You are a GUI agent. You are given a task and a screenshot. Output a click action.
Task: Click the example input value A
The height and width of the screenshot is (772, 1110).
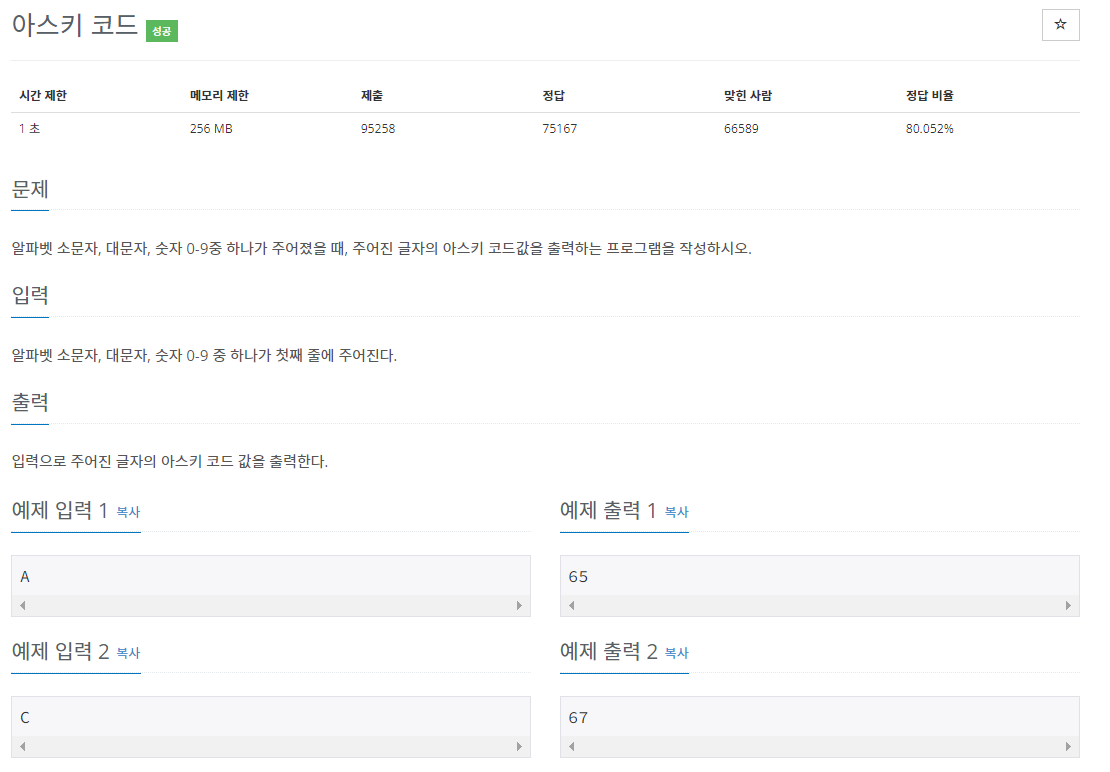click(x=25, y=577)
